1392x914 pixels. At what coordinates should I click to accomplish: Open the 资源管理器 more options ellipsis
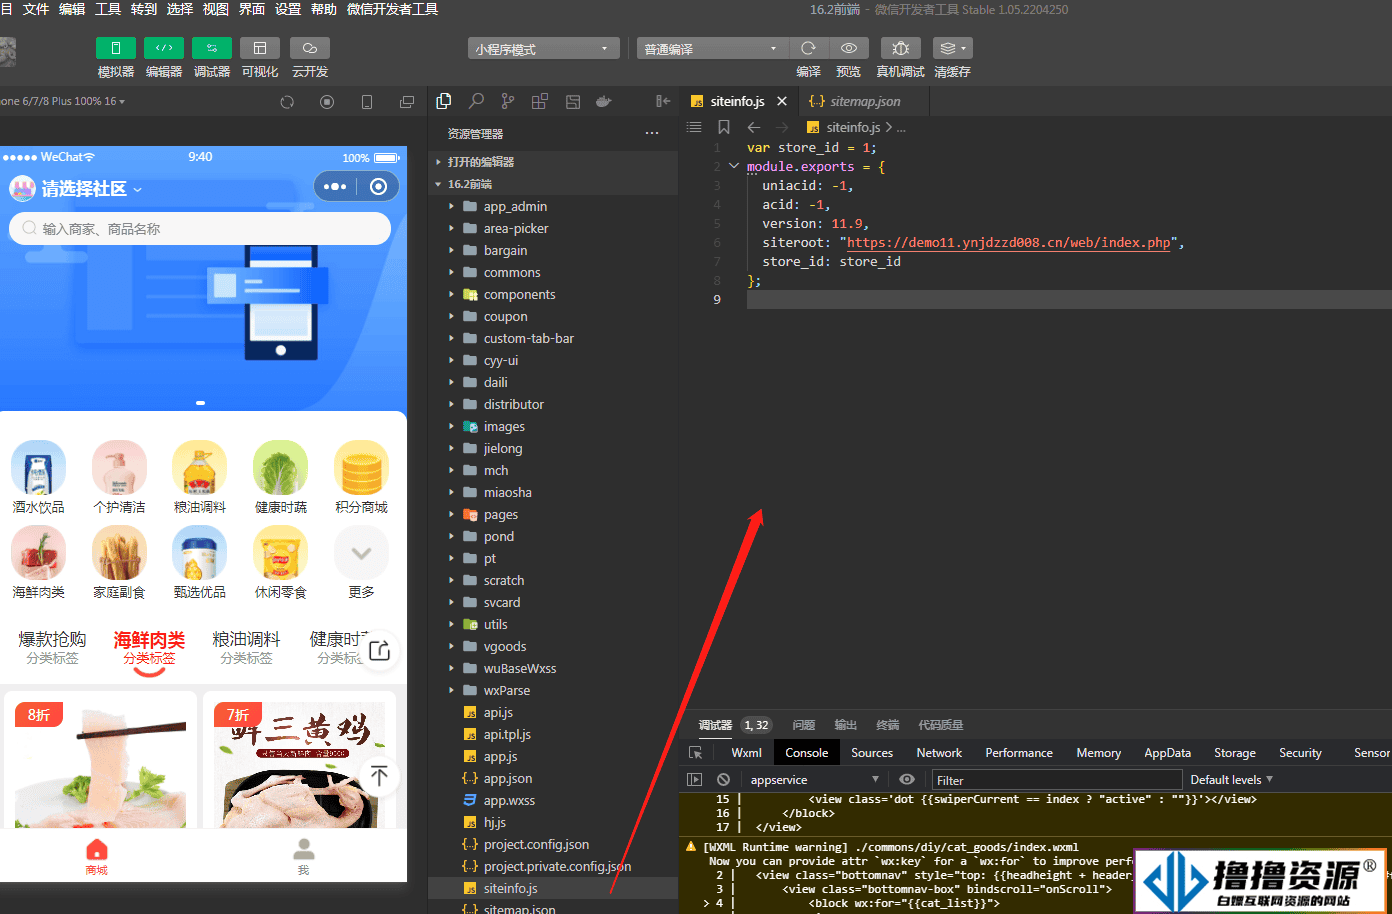click(x=652, y=133)
